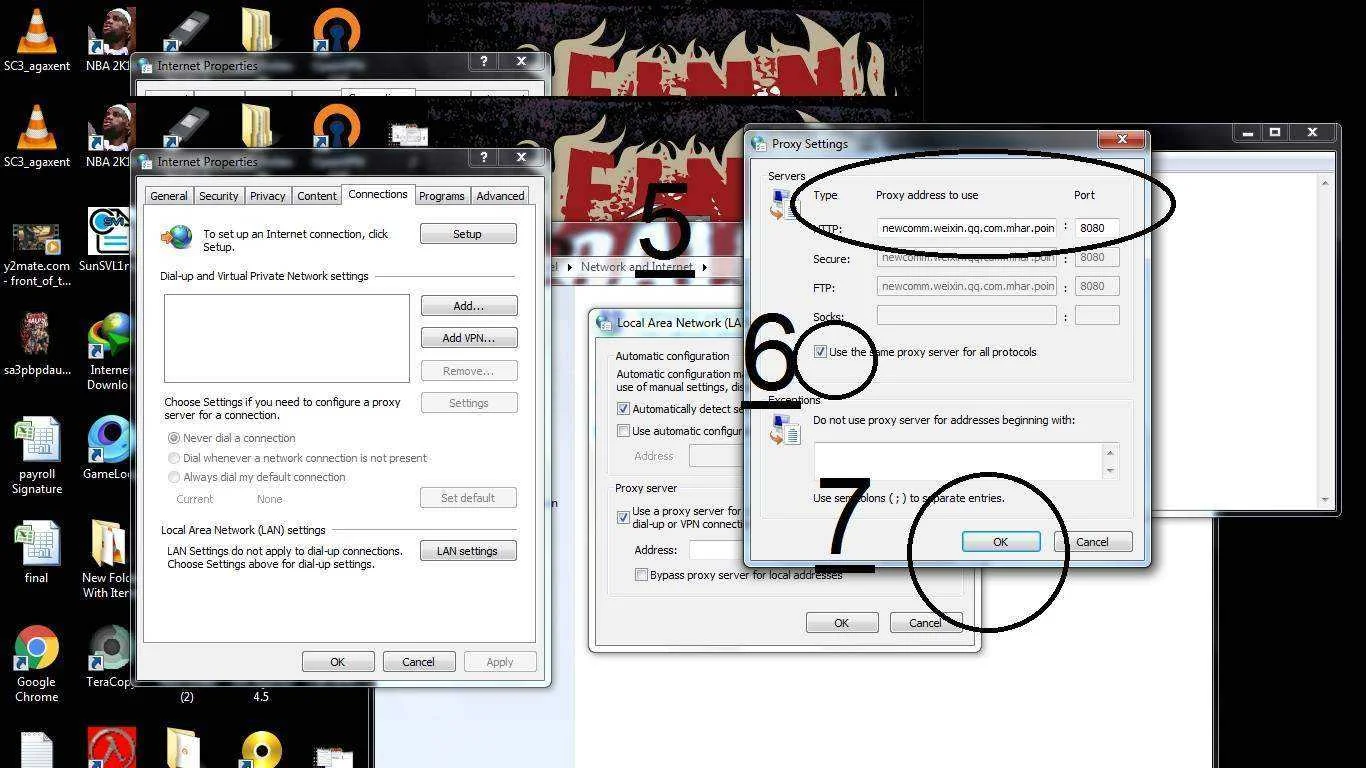Switch to the General tab
The width and height of the screenshot is (1366, 768).
pyautogui.click(x=169, y=196)
